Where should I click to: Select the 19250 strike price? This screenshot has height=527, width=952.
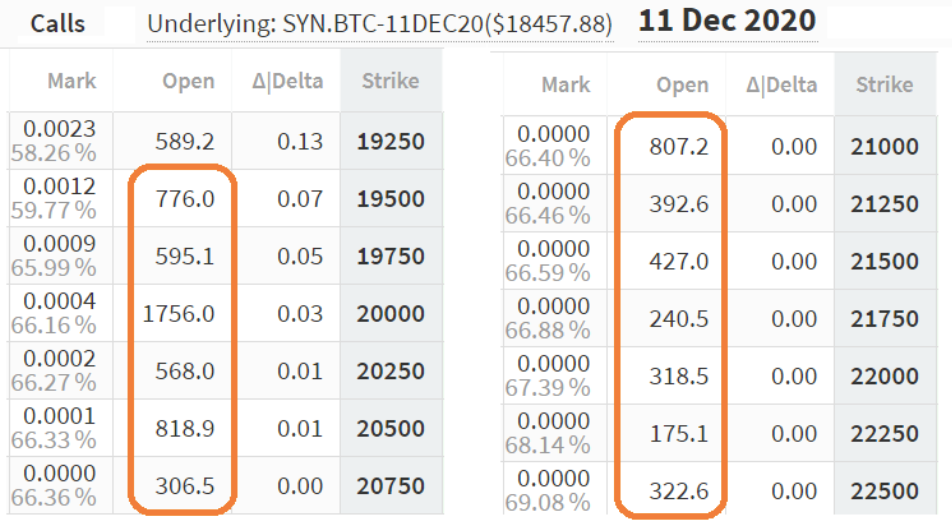coord(390,142)
